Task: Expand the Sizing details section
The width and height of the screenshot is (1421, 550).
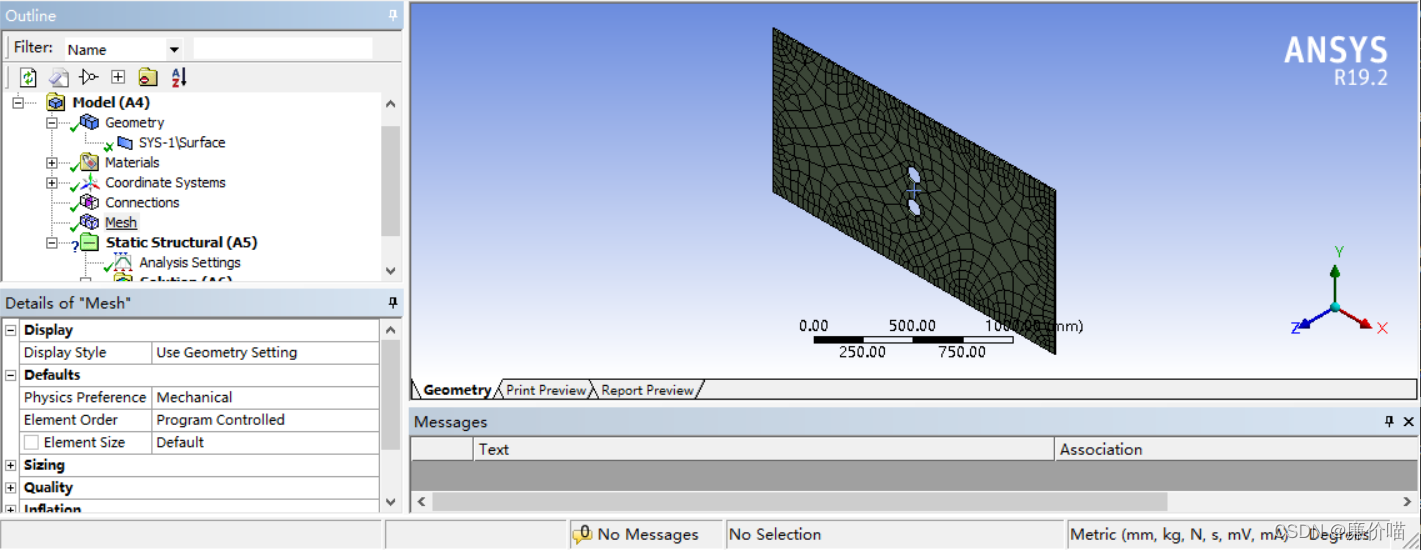Action: coord(11,465)
